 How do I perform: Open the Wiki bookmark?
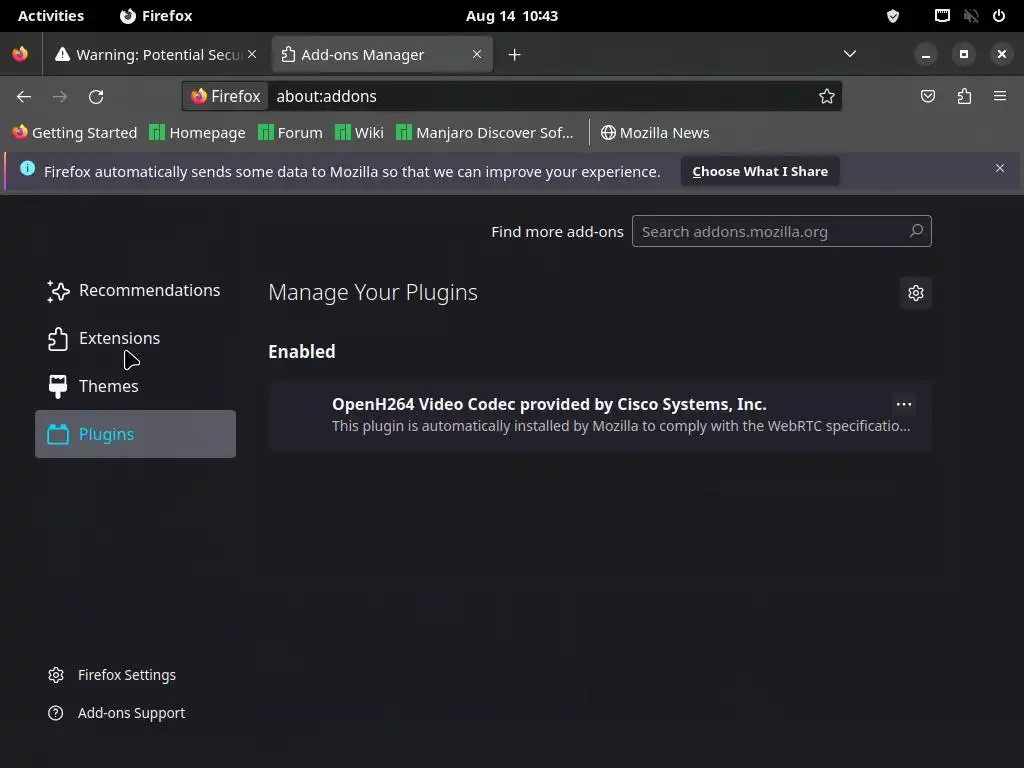pyautogui.click(x=359, y=133)
